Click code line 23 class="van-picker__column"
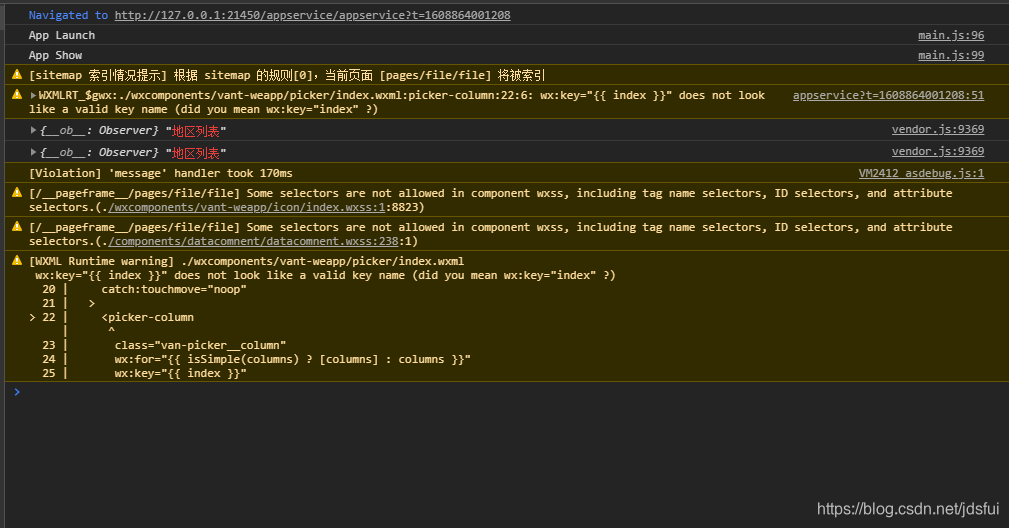 pyautogui.click(x=200, y=345)
